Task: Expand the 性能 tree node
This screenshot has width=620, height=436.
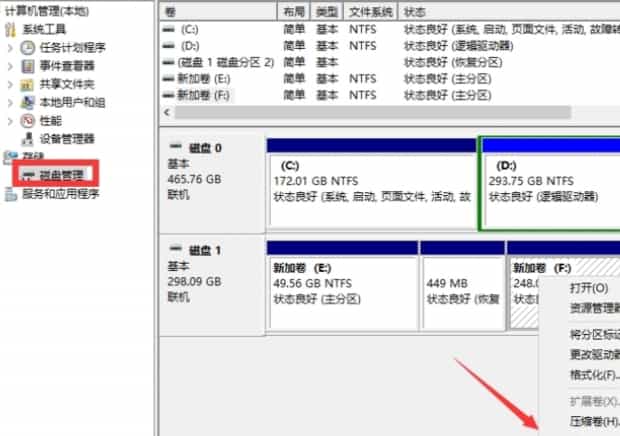Action: (11, 120)
